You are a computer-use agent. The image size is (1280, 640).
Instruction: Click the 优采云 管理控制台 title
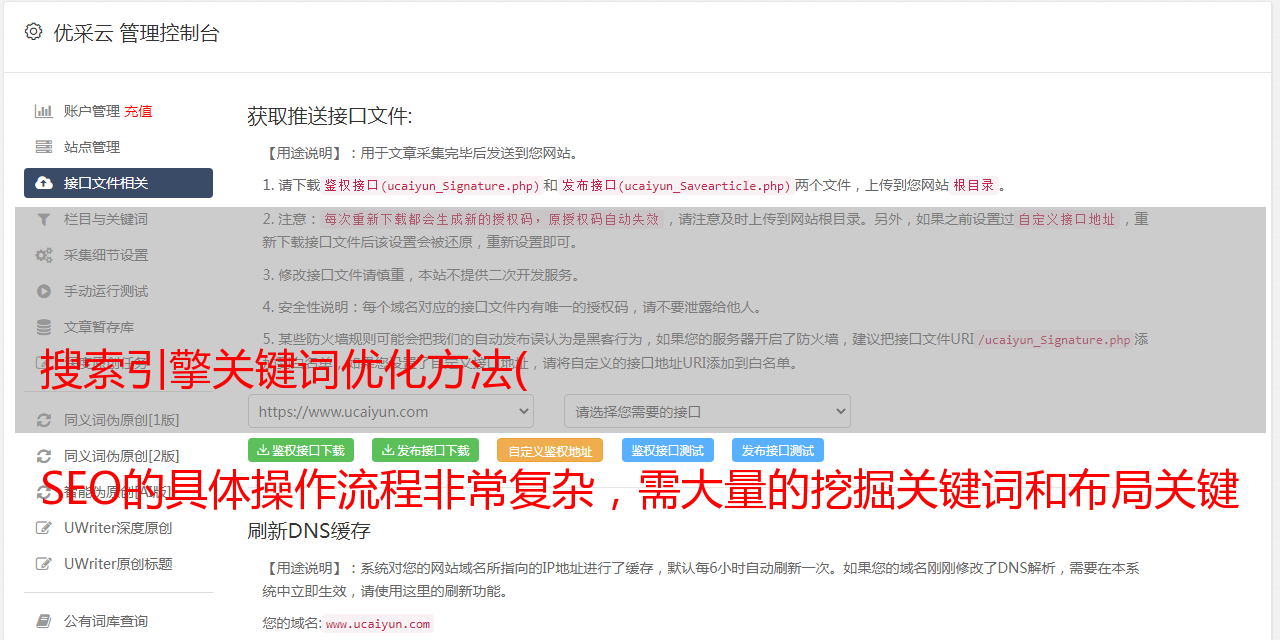point(136,33)
